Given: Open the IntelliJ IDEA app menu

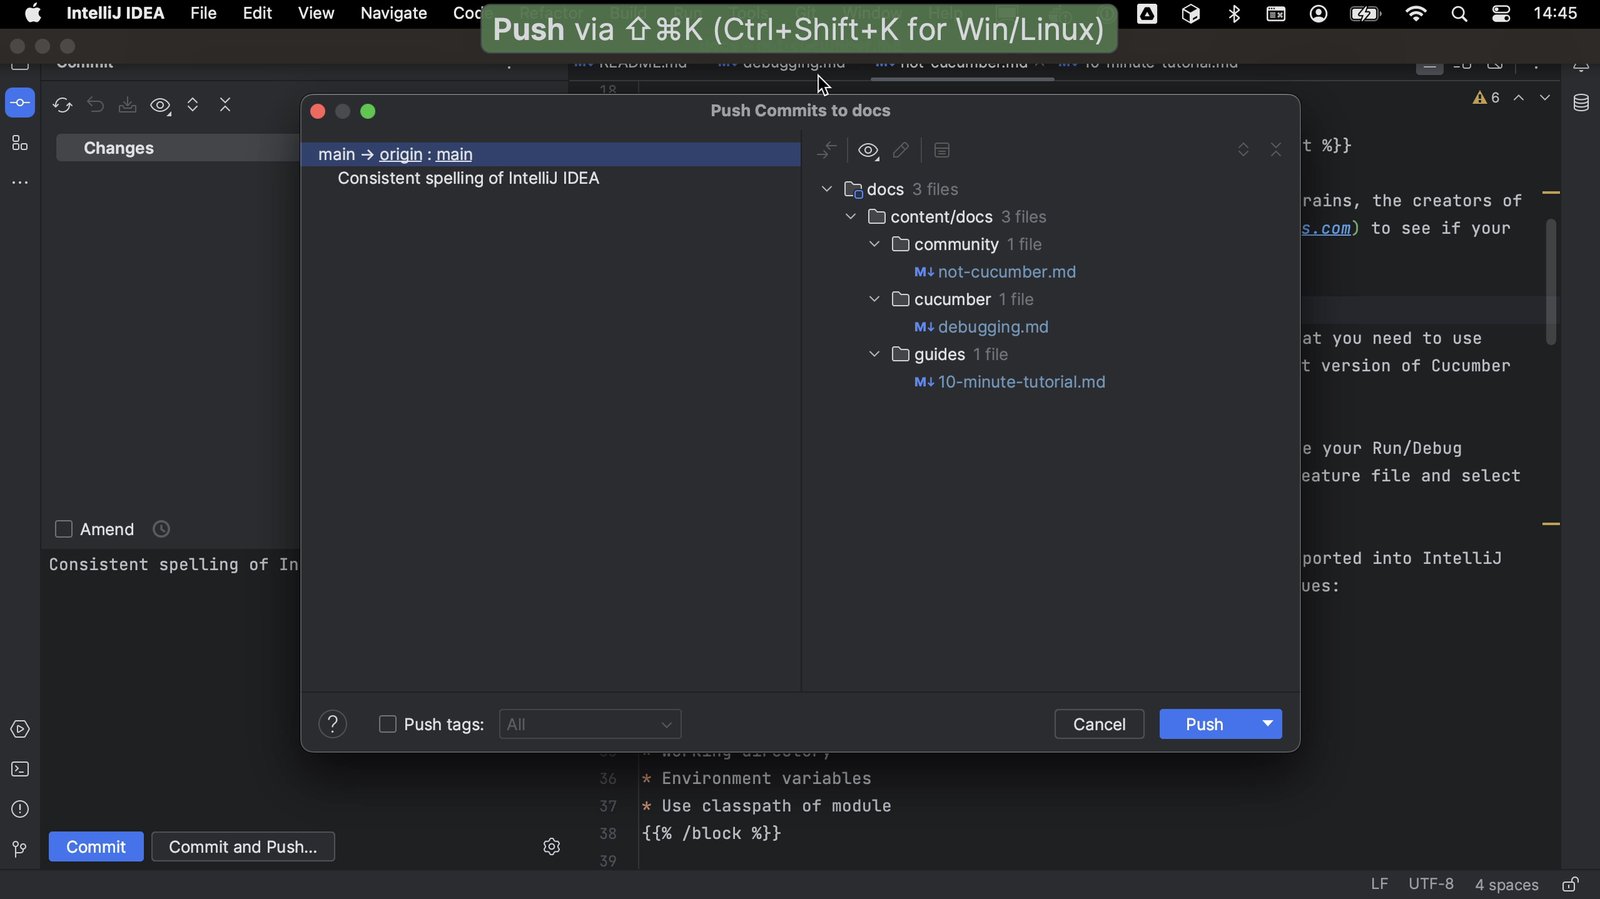Looking at the screenshot, I should pyautogui.click(x=115, y=13).
